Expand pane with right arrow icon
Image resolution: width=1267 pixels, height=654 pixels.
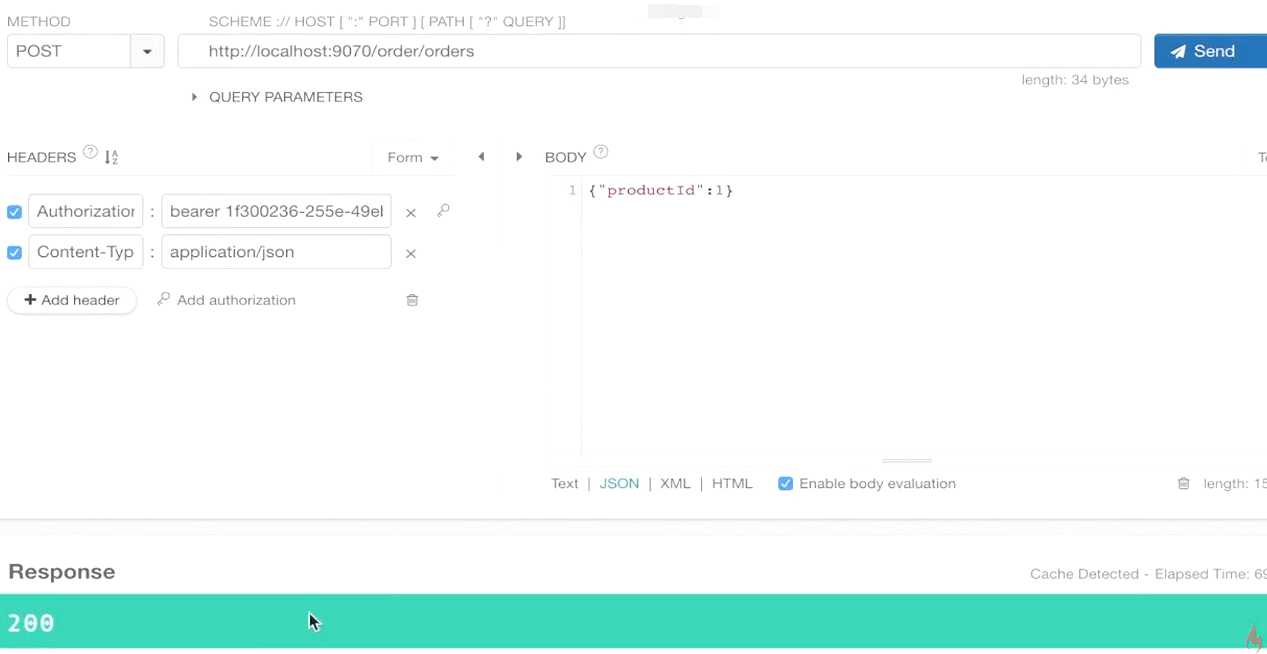click(519, 157)
